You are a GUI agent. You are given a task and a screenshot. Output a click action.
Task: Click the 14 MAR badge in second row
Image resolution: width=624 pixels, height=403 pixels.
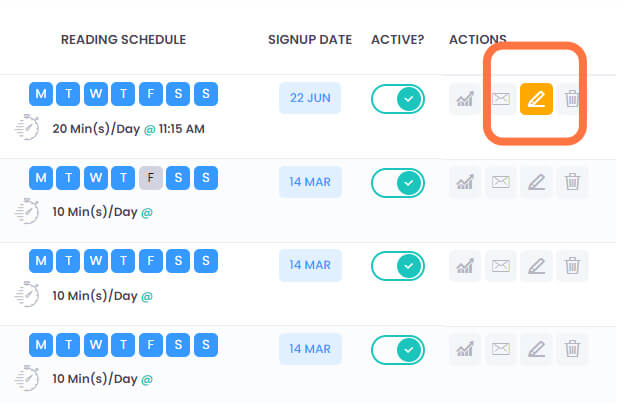pos(310,182)
